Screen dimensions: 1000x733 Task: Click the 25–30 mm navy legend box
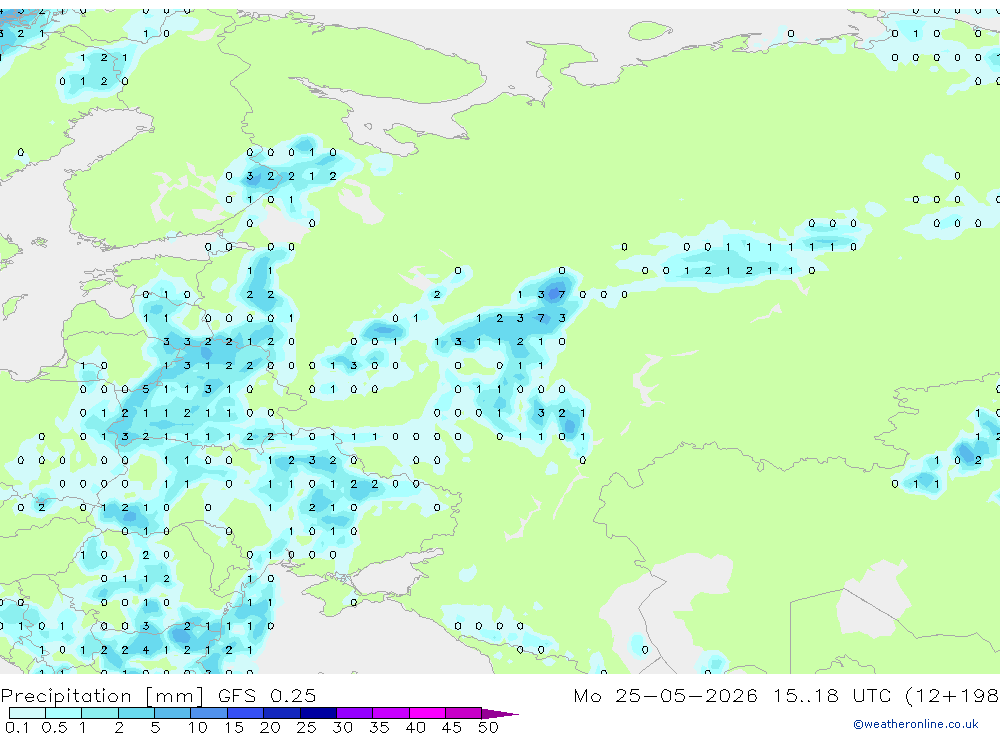click(318, 713)
